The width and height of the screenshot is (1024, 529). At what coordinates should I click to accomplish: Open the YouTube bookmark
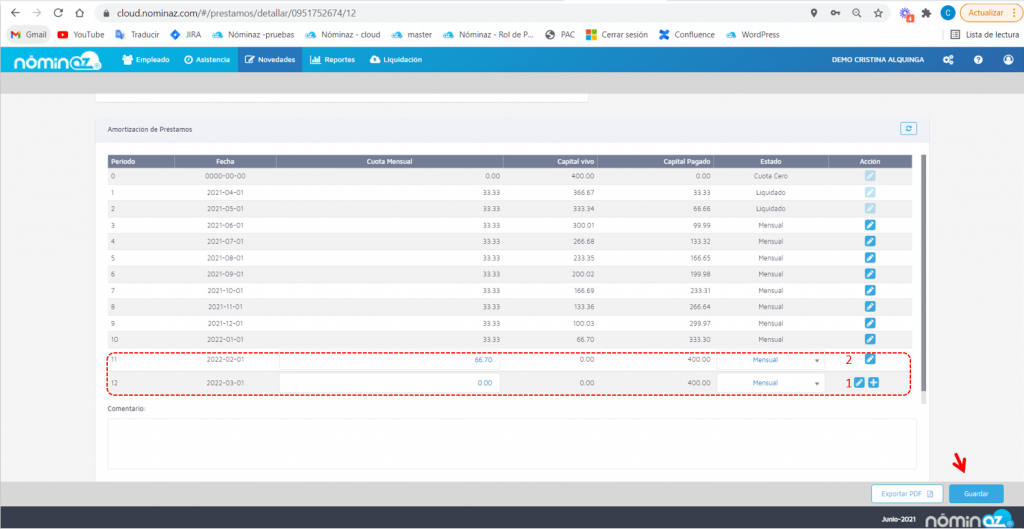(x=81, y=35)
